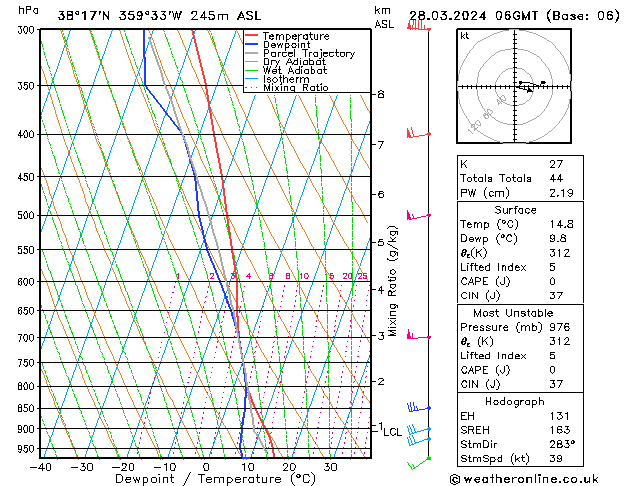Click the 300 hPa pressure label
Viewport: 629px width, 486px height.
pos(28,30)
